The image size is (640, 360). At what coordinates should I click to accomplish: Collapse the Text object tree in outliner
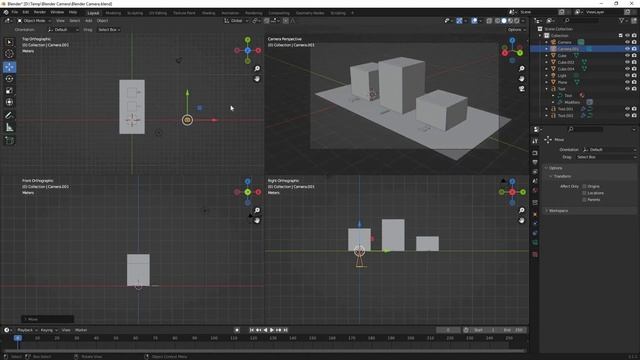pos(547,89)
